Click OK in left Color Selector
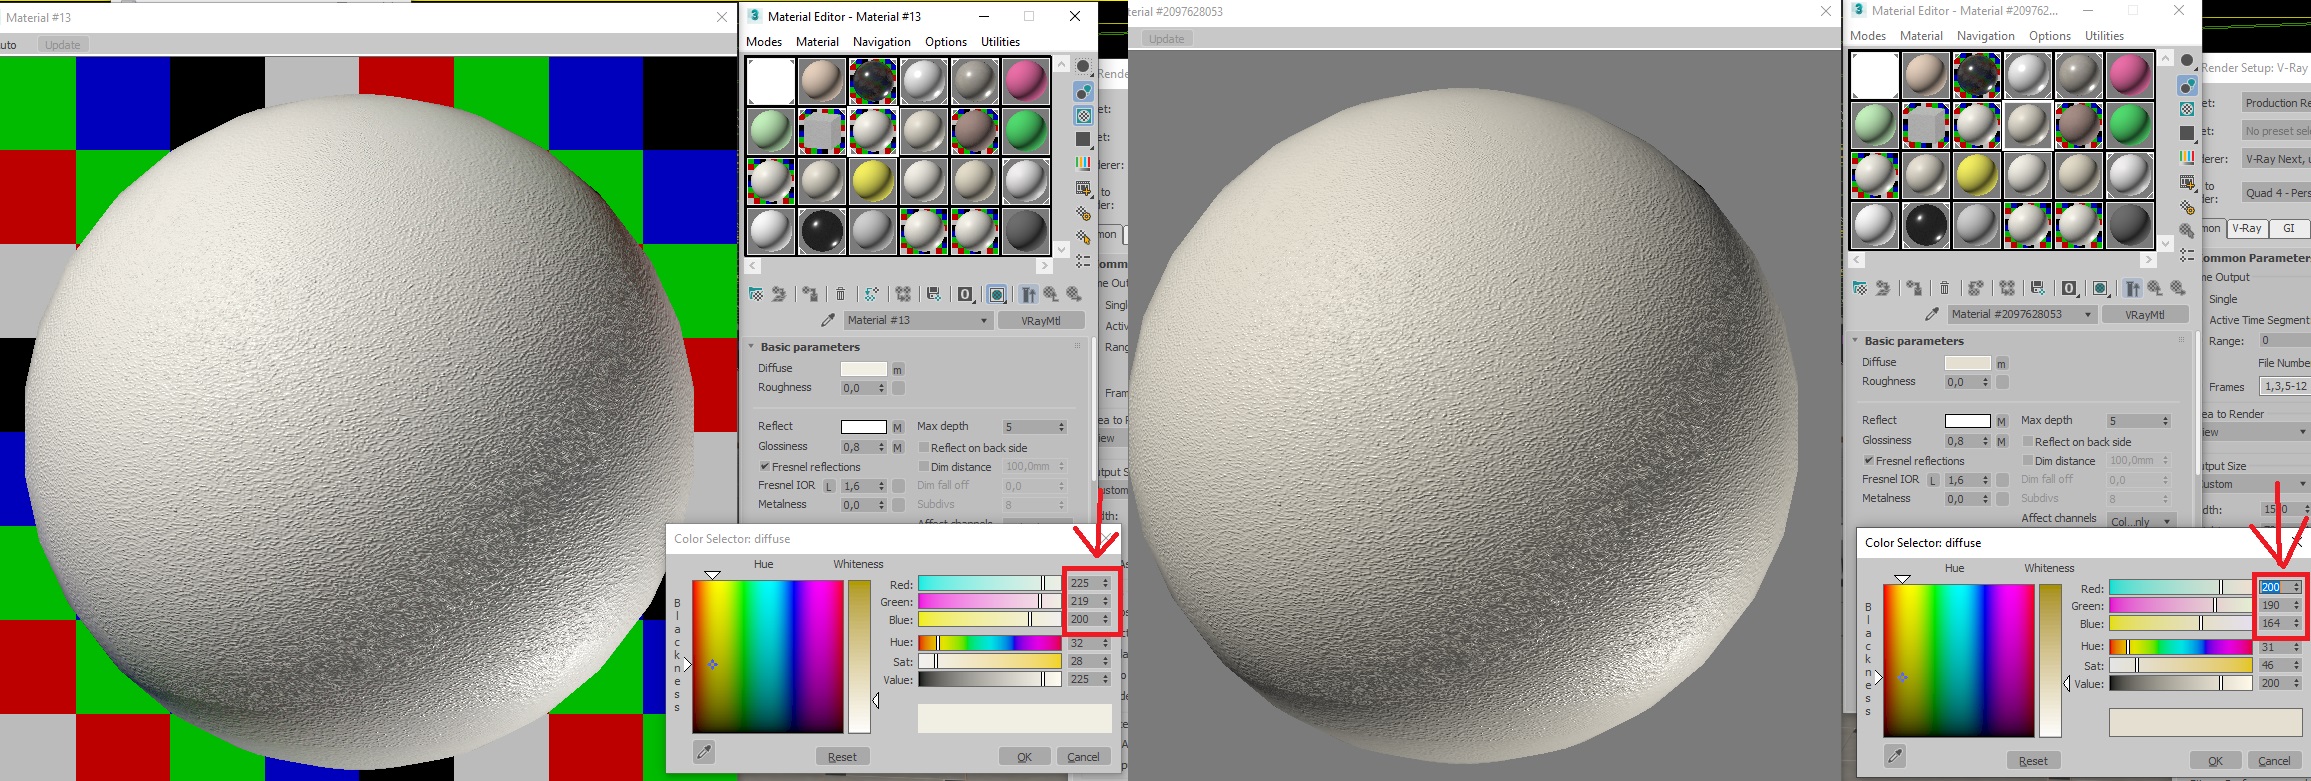The height and width of the screenshot is (781, 2311). (1024, 757)
